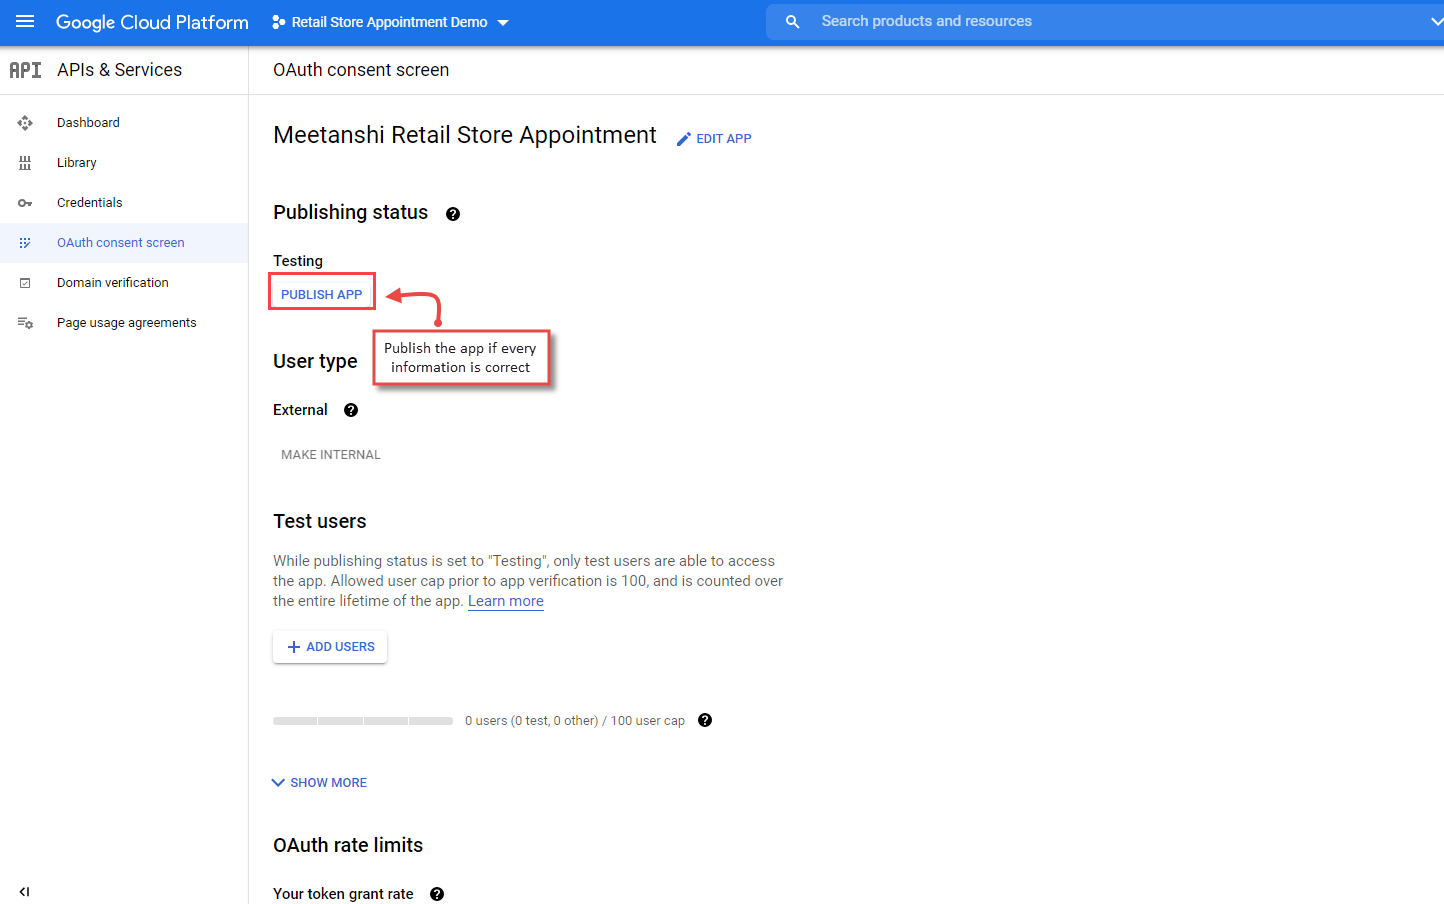Click the Google Cloud Platform logo
Viewport: 1444px width, 904px height.
click(152, 22)
